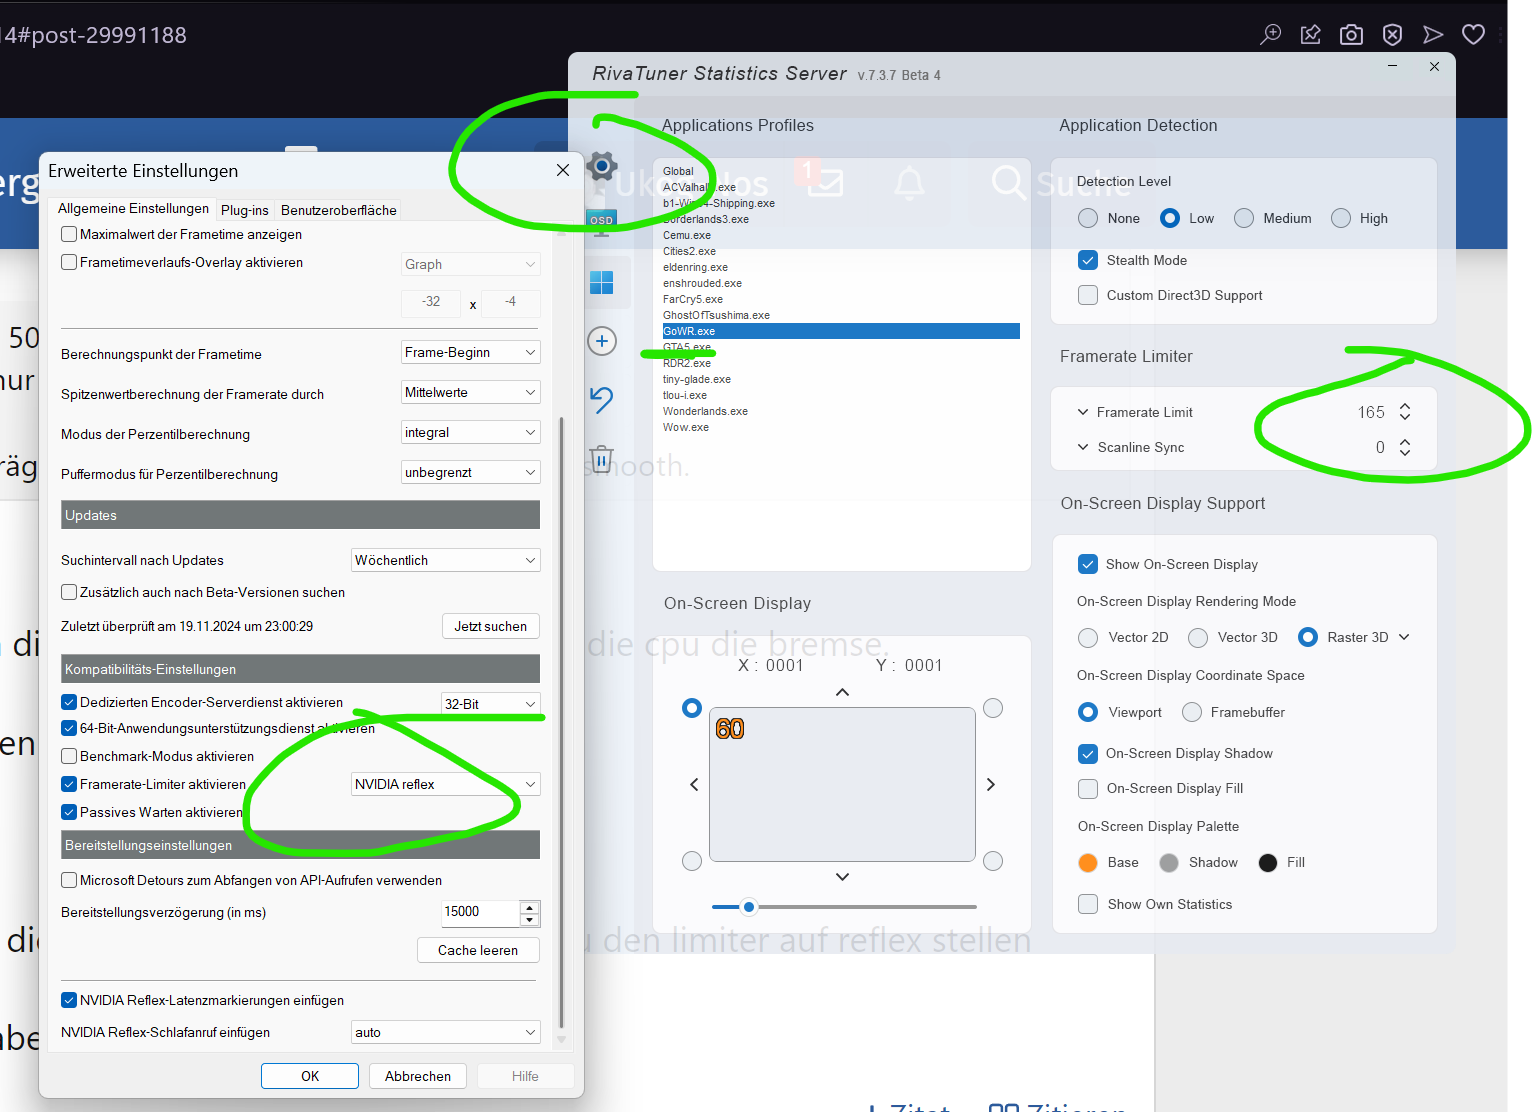Click the Jetzt suchen button
Screen dimensions: 1533x1112
coord(491,626)
